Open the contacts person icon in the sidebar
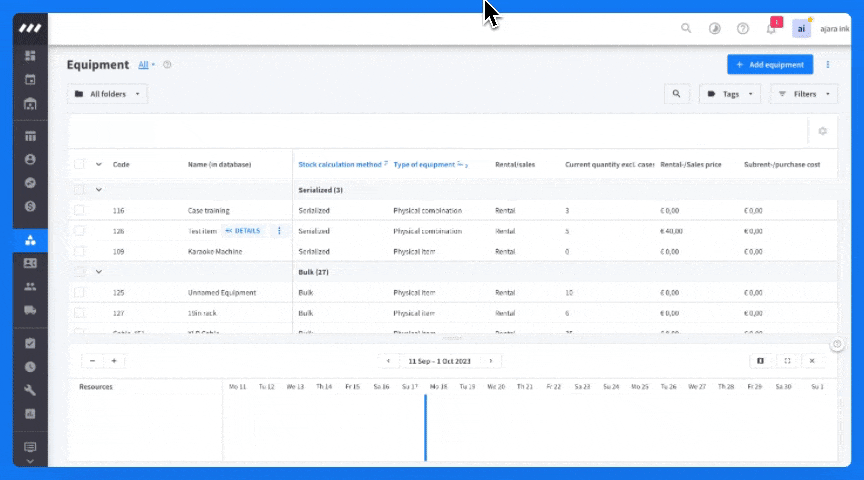The width and height of the screenshot is (864, 480). point(30,159)
